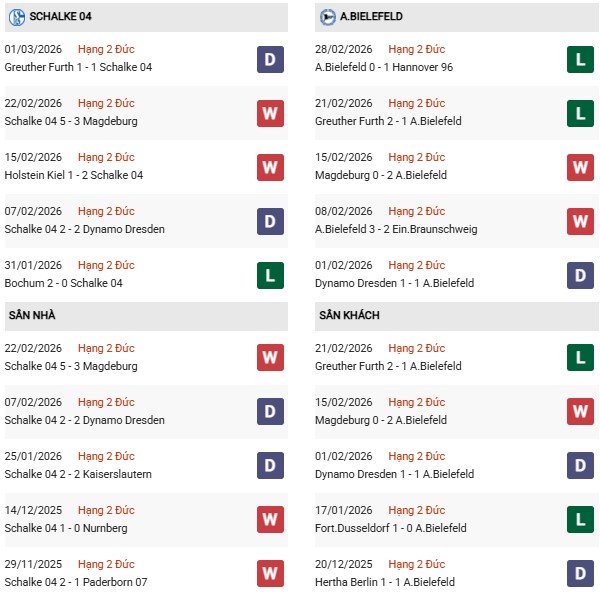Click the W badge for Schalke 04 5-3 Magdeburg on 22/02/2026 in the top list
The height and width of the screenshot is (594, 600).
(x=270, y=113)
